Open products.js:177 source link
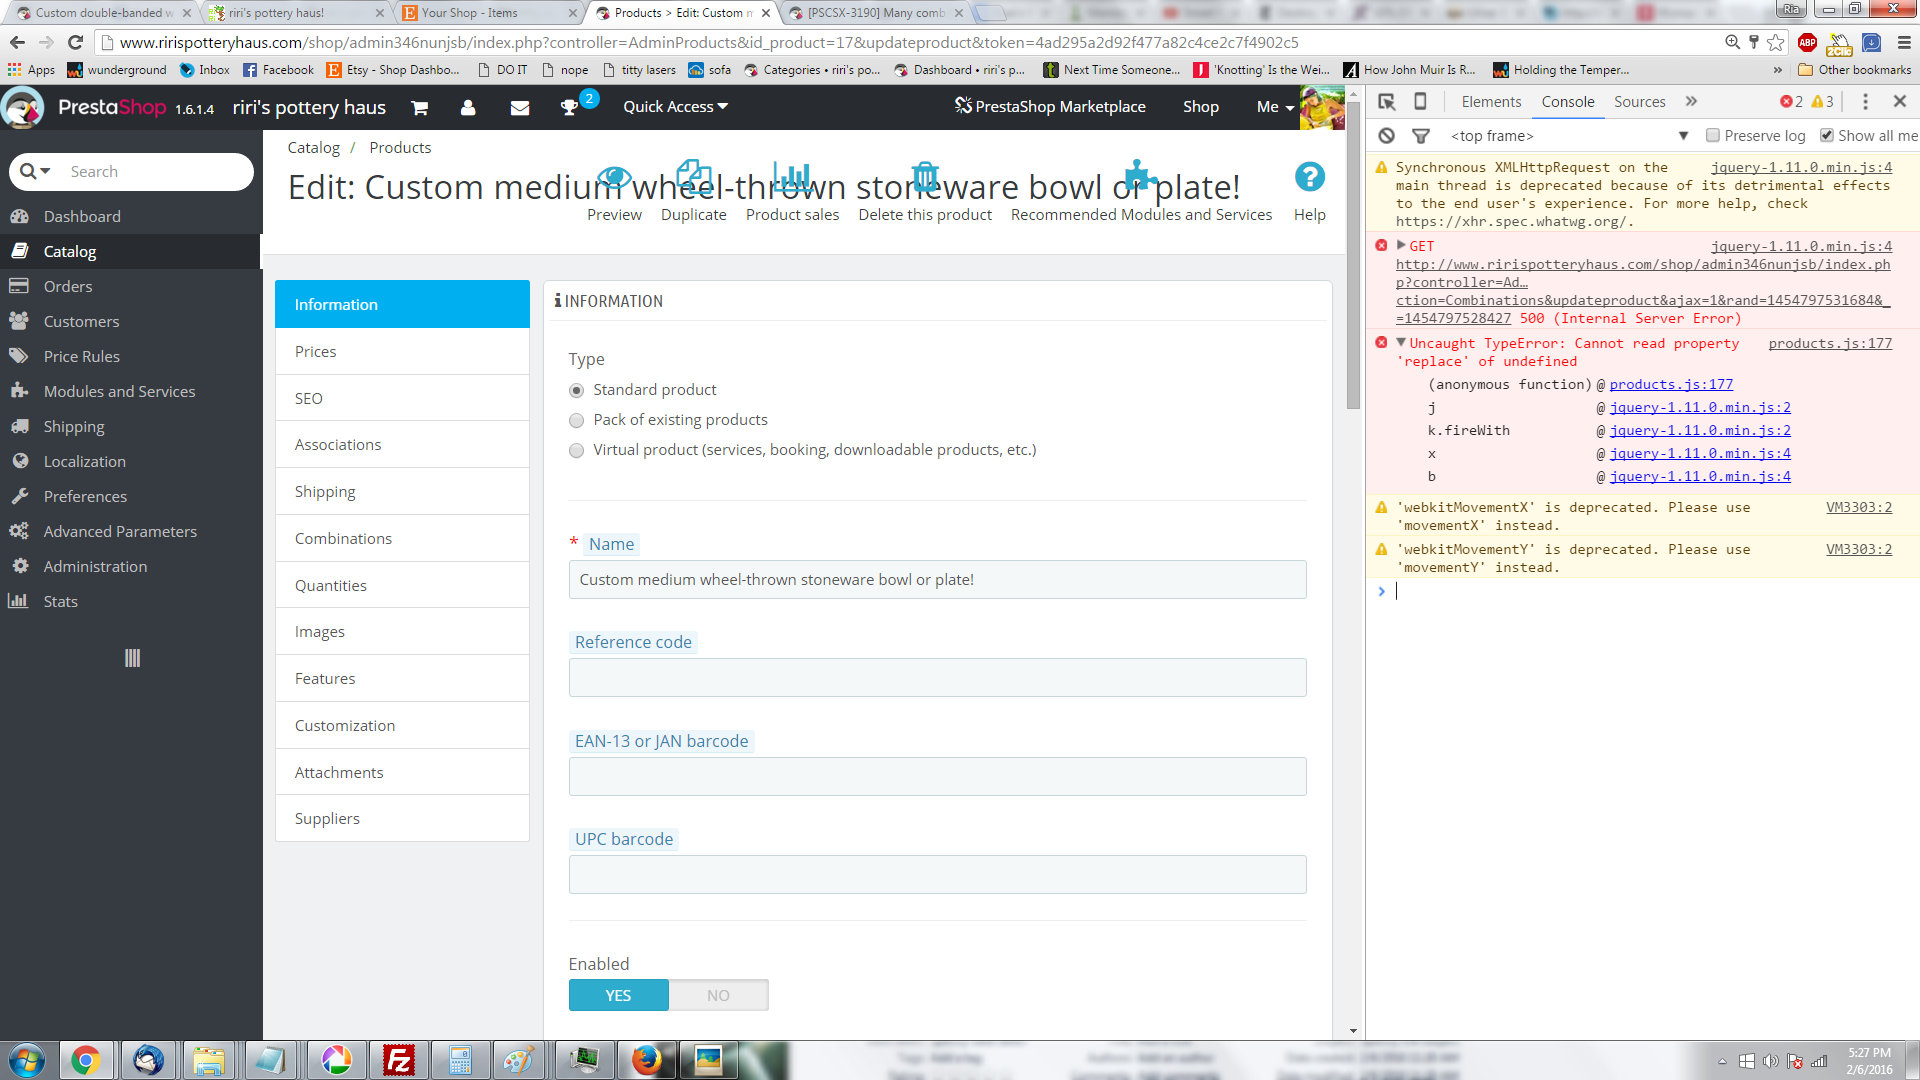This screenshot has width=1920, height=1080. pyautogui.click(x=1829, y=343)
